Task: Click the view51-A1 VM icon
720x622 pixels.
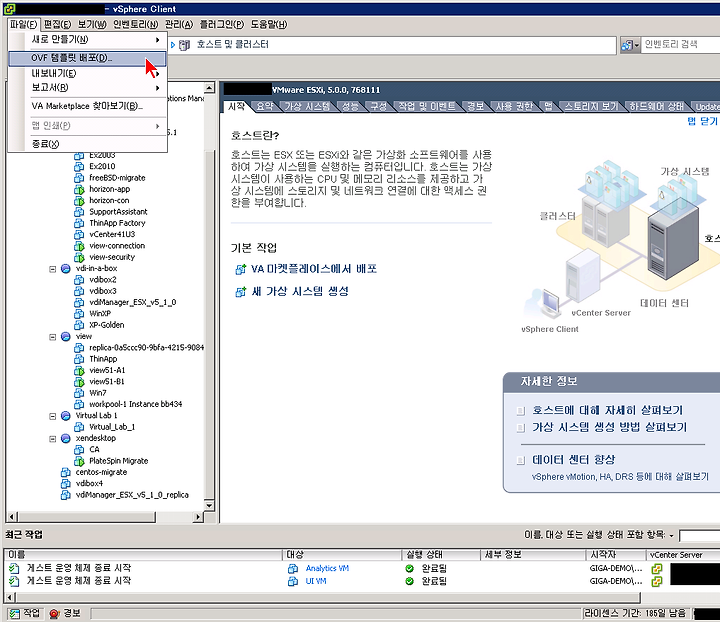Action: [x=79, y=370]
